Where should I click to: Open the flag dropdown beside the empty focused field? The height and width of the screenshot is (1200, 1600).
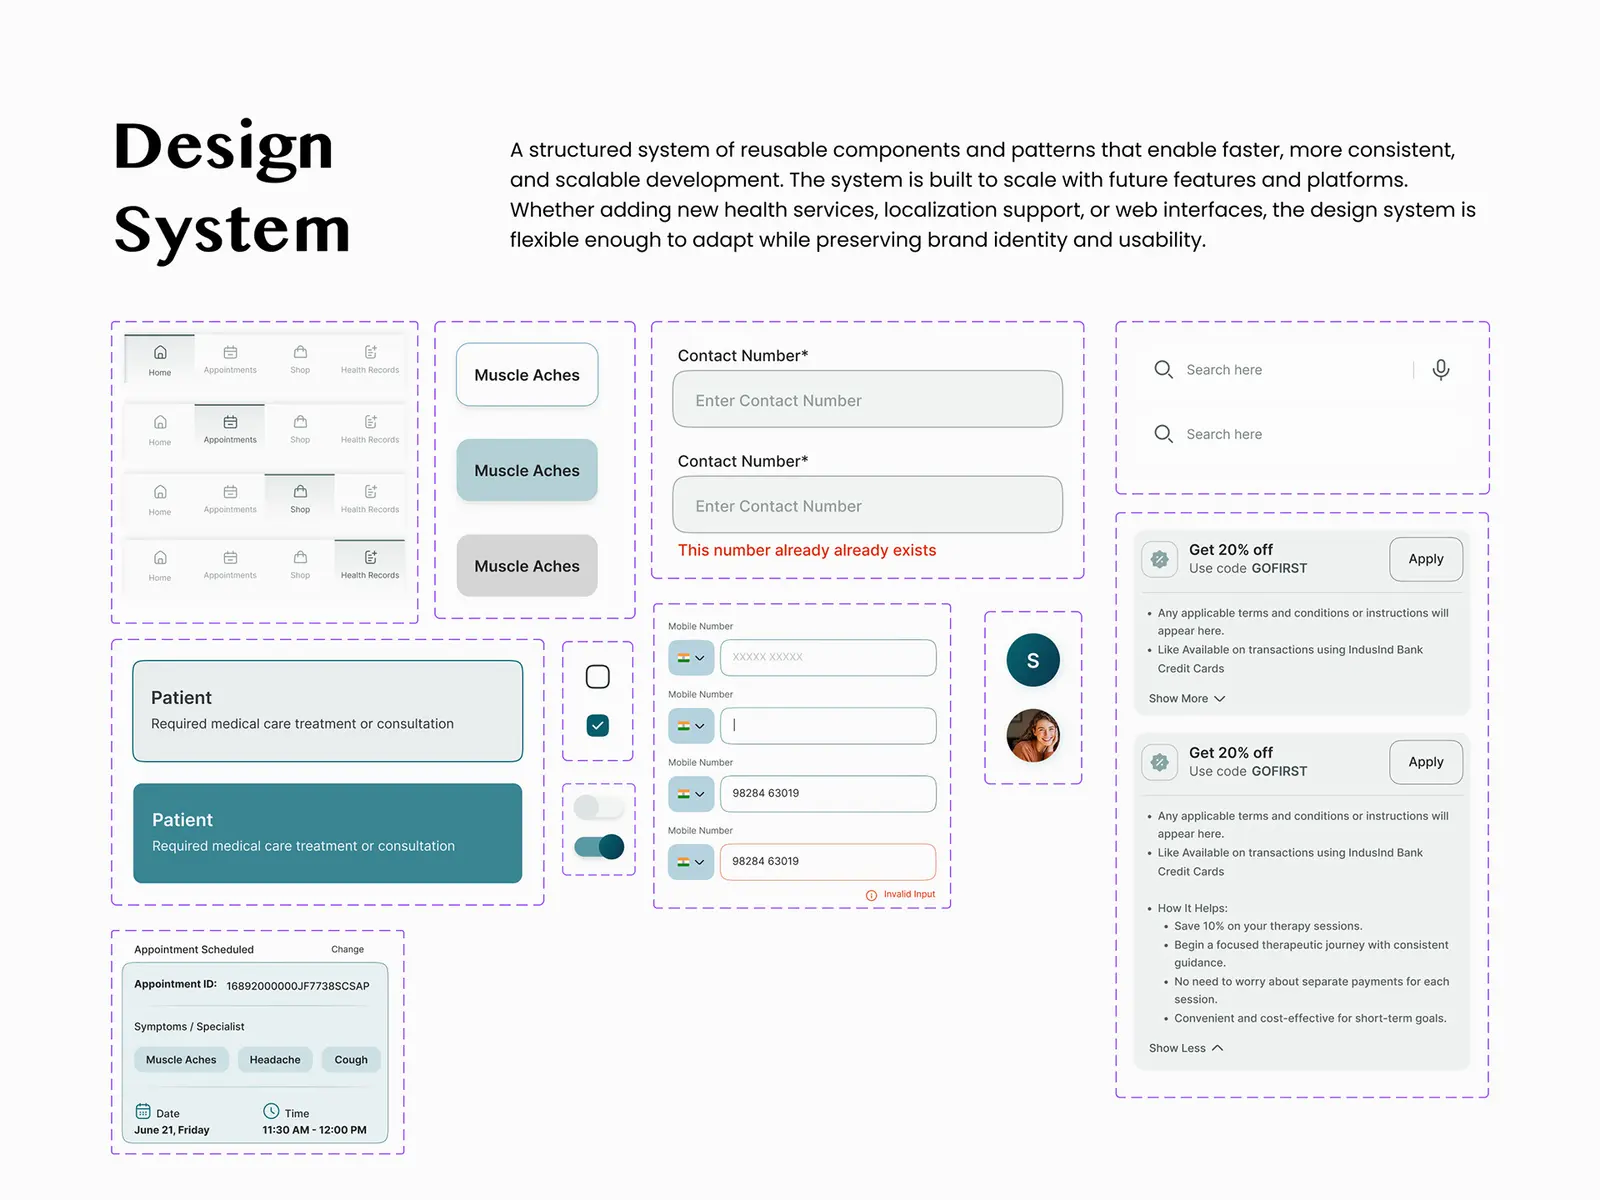click(x=691, y=726)
